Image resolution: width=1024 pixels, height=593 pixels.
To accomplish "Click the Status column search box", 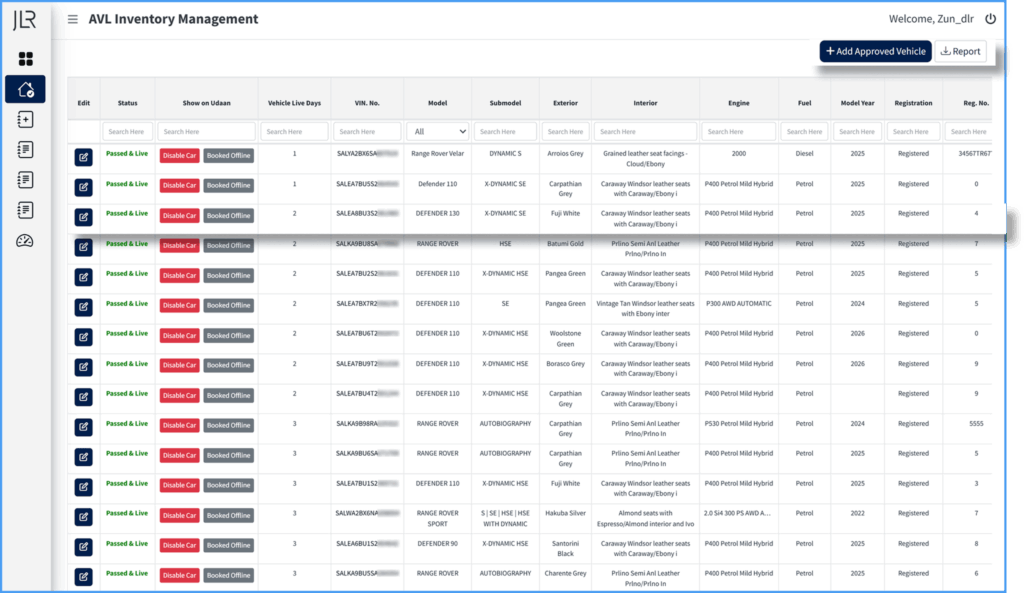I will 127,131.
